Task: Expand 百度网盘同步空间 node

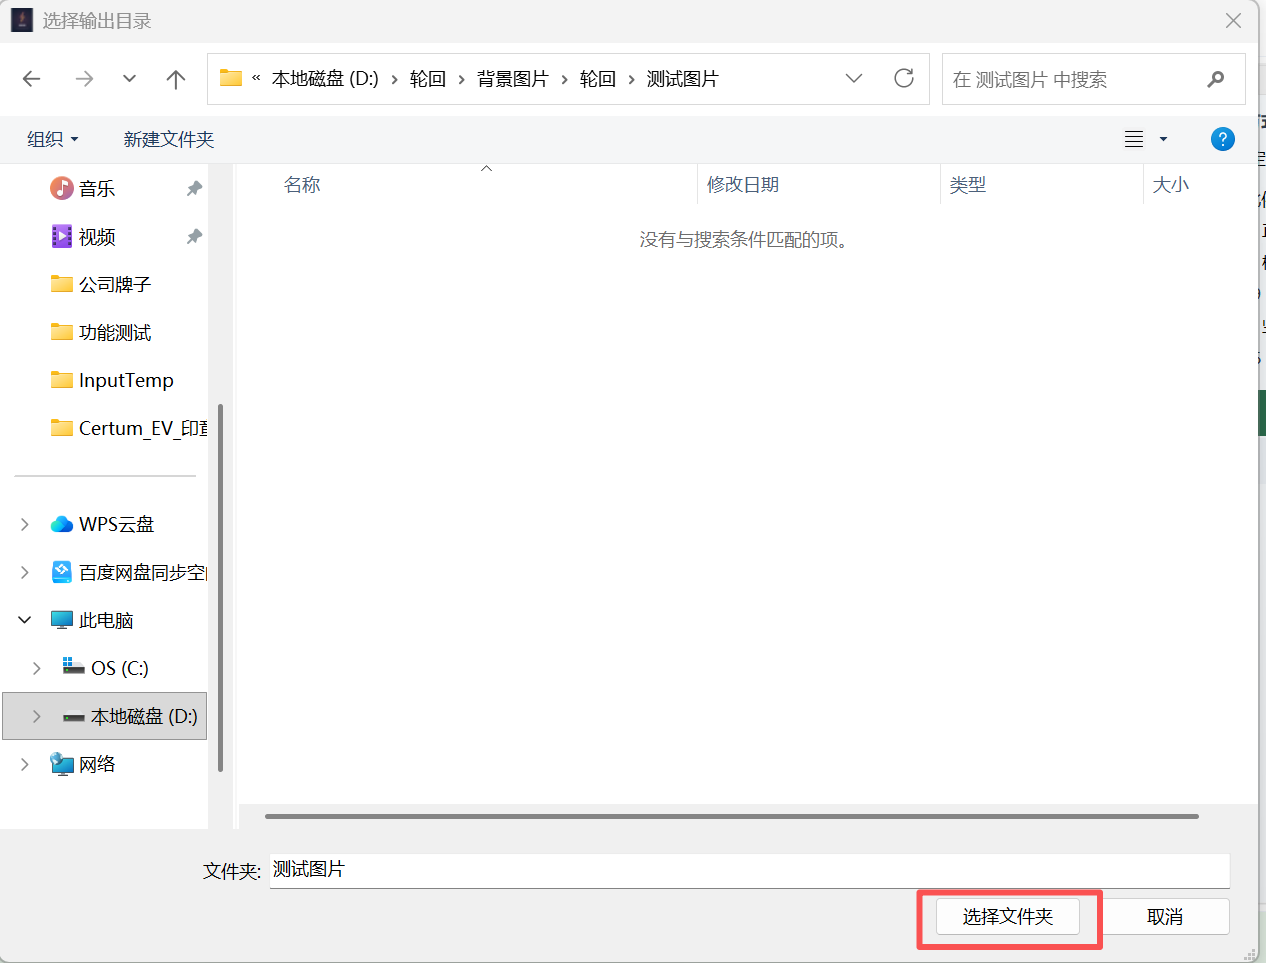Action: point(25,572)
